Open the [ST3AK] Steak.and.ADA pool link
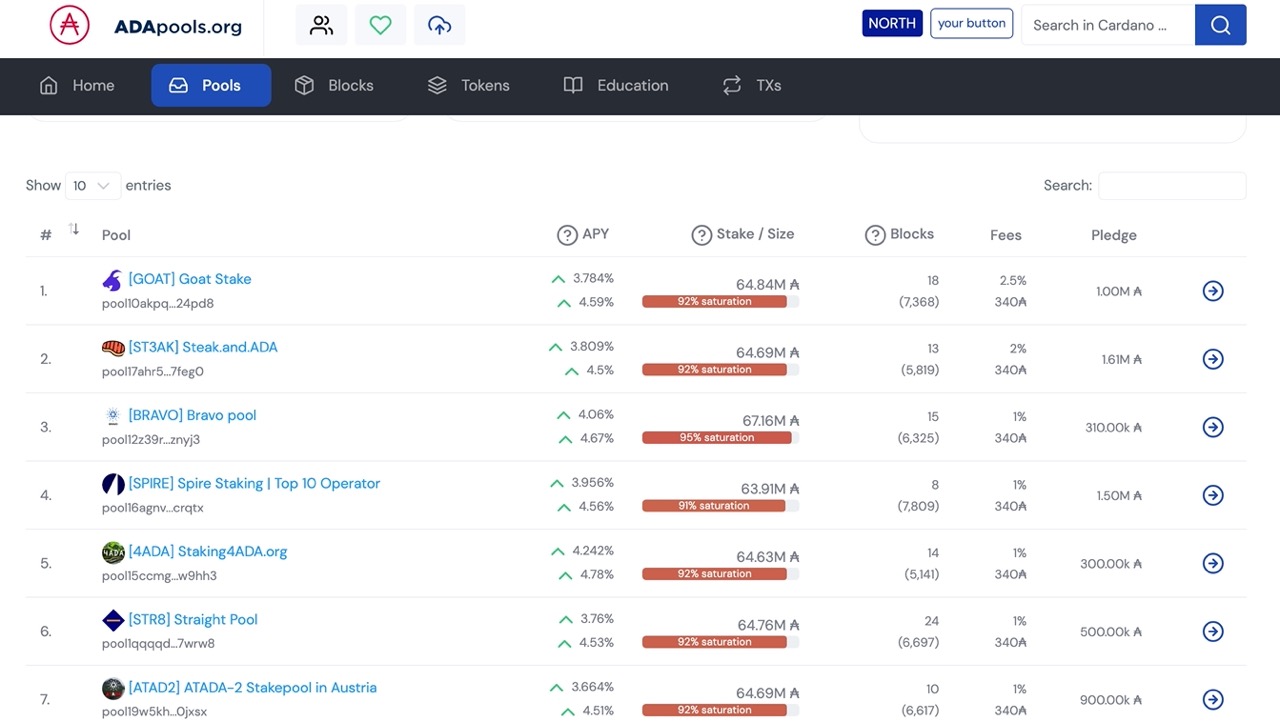 203,347
